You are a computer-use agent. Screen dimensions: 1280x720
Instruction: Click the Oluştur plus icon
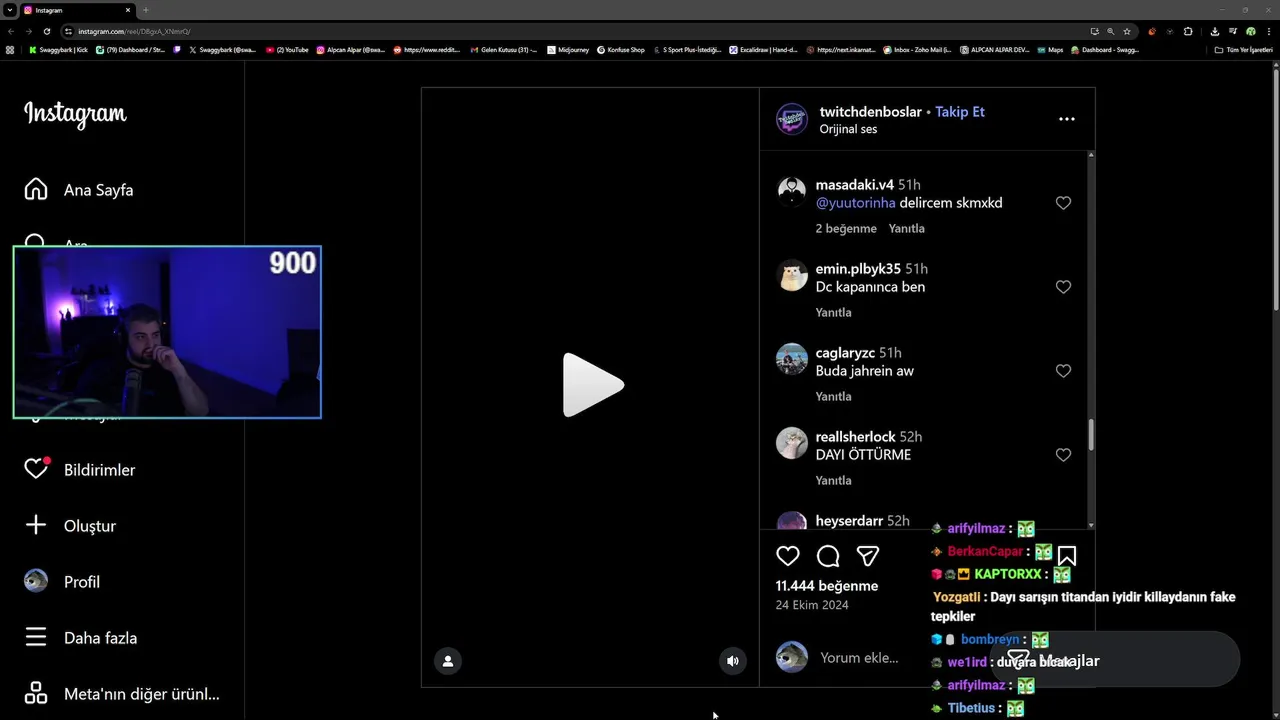[x=36, y=525]
